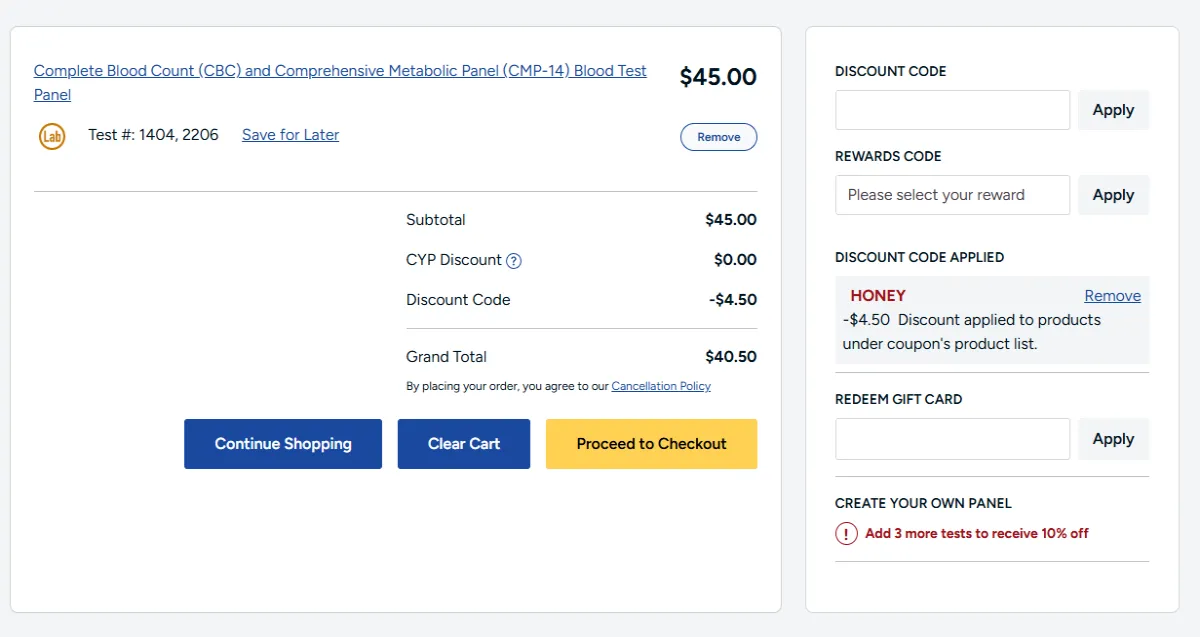Image resolution: width=1200 pixels, height=637 pixels.
Task: Open the CYP Discount help tooltip
Action: pos(514,260)
